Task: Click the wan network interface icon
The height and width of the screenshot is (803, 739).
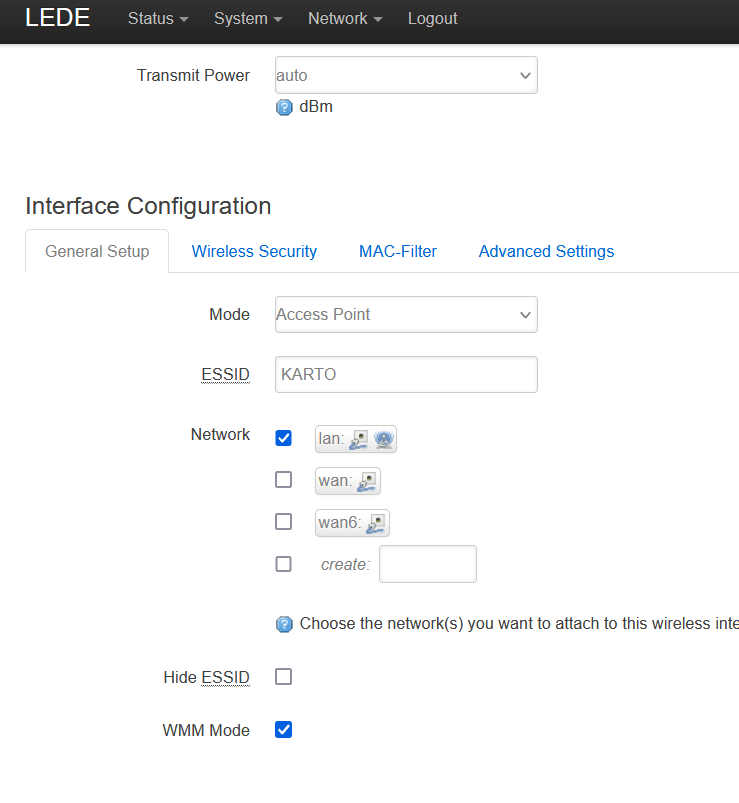Action: point(367,482)
